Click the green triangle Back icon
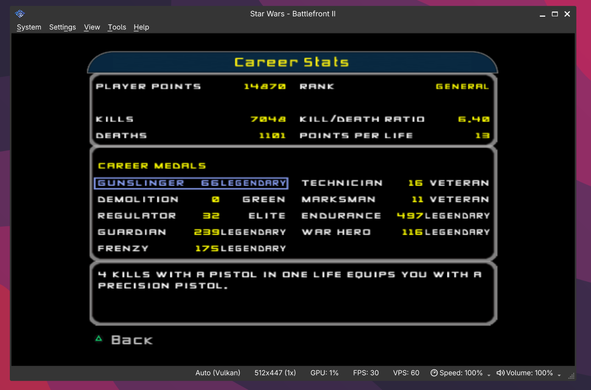The width and height of the screenshot is (591, 390). 99,339
